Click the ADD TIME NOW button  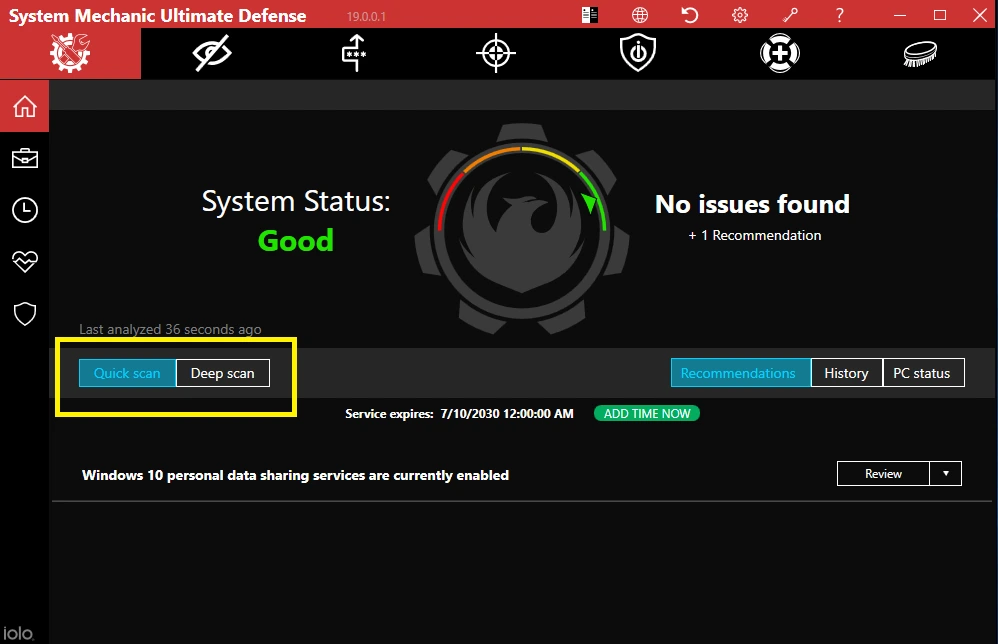click(647, 414)
